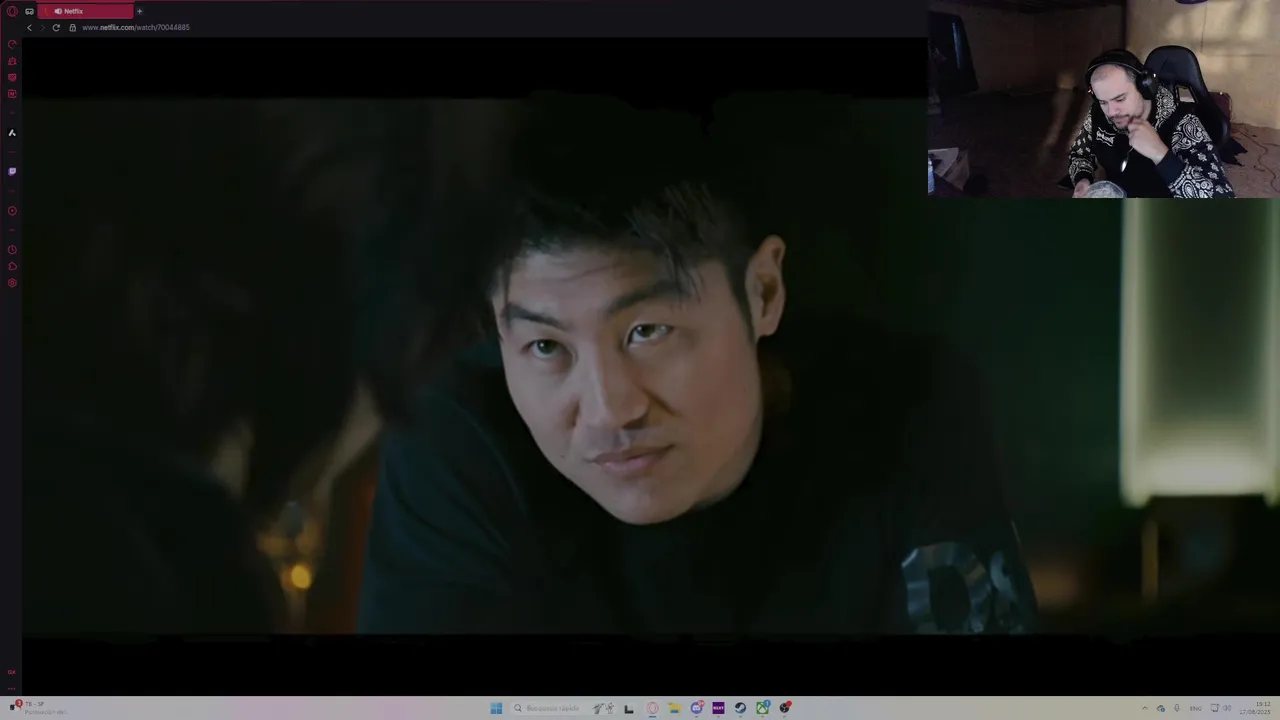Open the black L app in taskbar

tap(629, 708)
